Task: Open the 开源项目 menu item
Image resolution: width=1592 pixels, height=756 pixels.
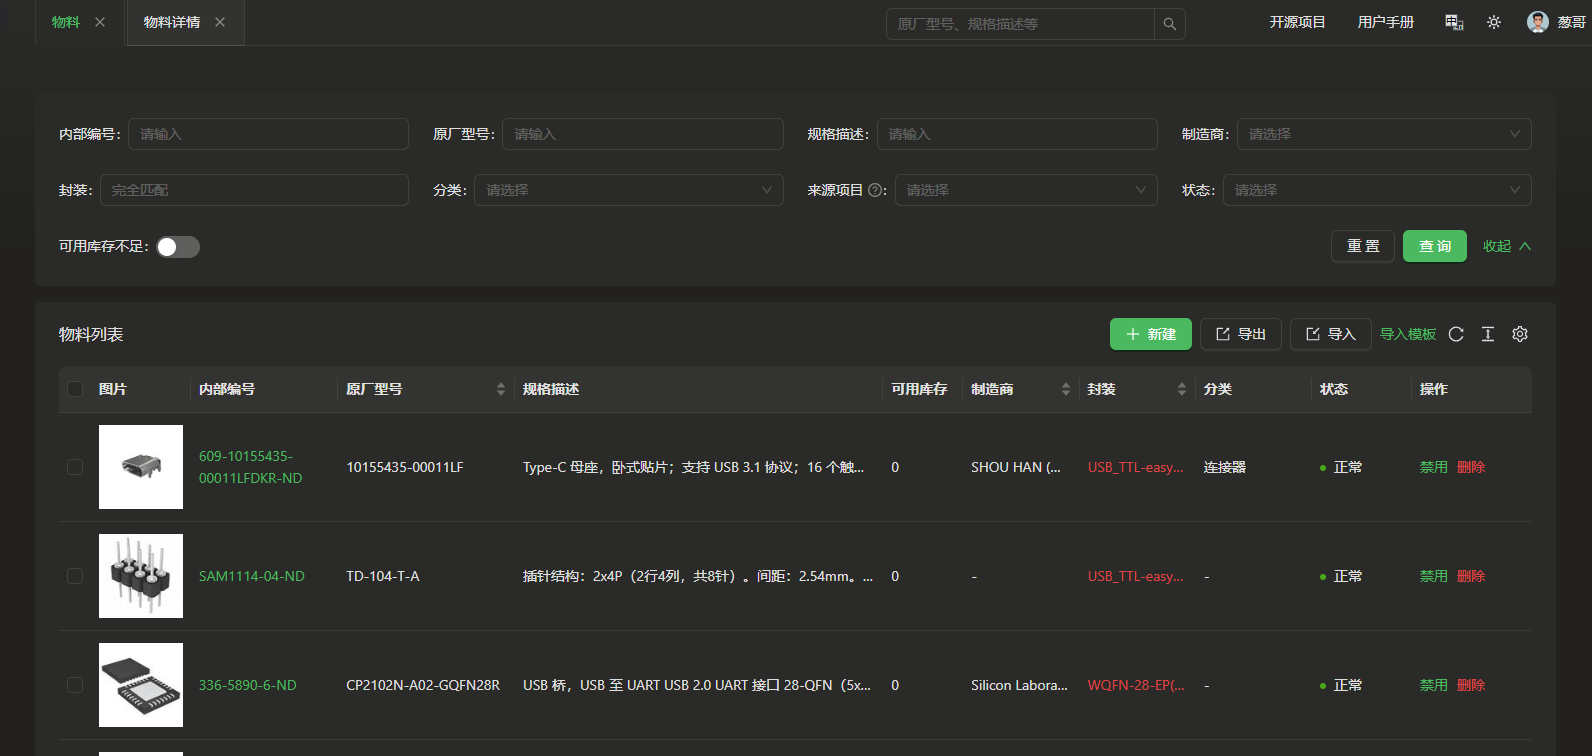Action: click(x=1297, y=22)
